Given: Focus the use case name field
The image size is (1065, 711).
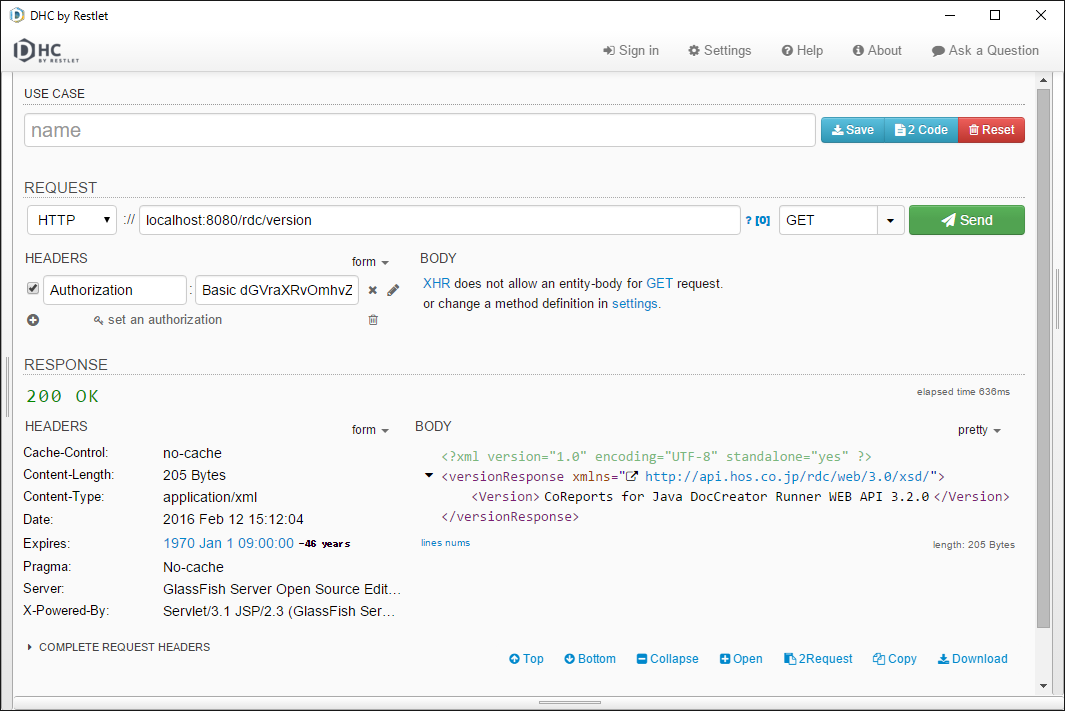Looking at the screenshot, I should coord(420,130).
